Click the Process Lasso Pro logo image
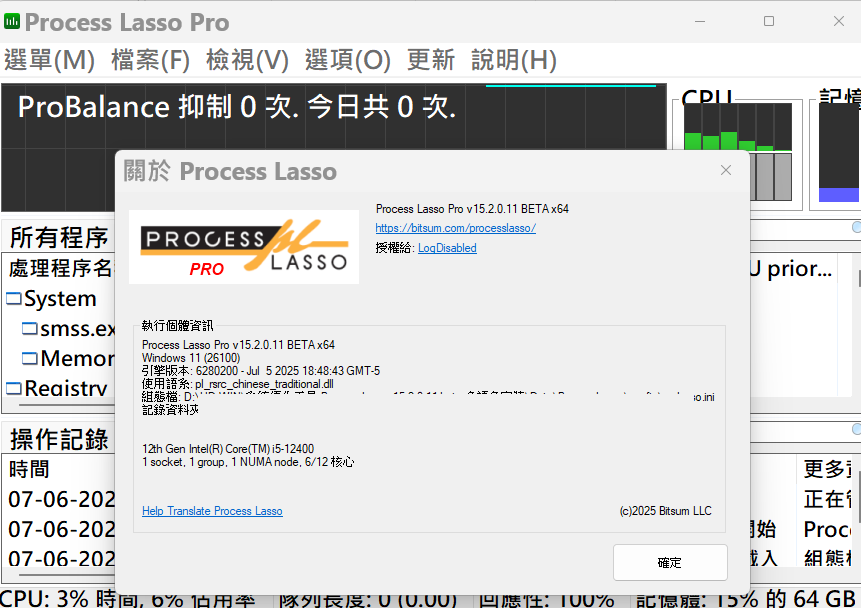The width and height of the screenshot is (861, 608). click(x=244, y=247)
